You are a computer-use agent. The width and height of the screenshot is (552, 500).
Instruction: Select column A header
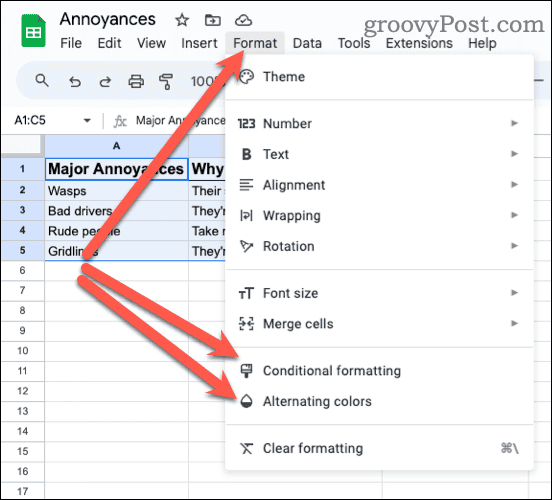tap(117, 146)
